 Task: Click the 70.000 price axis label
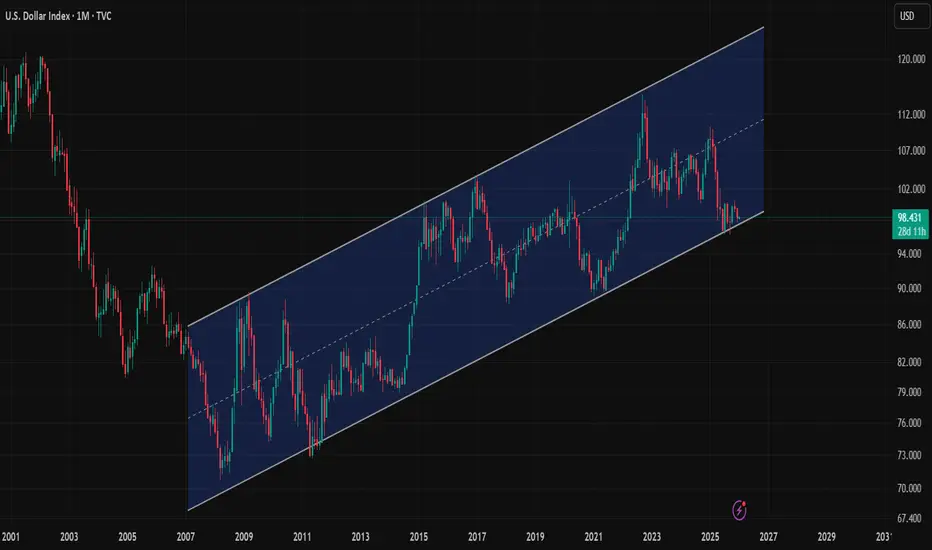coord(911,488)
